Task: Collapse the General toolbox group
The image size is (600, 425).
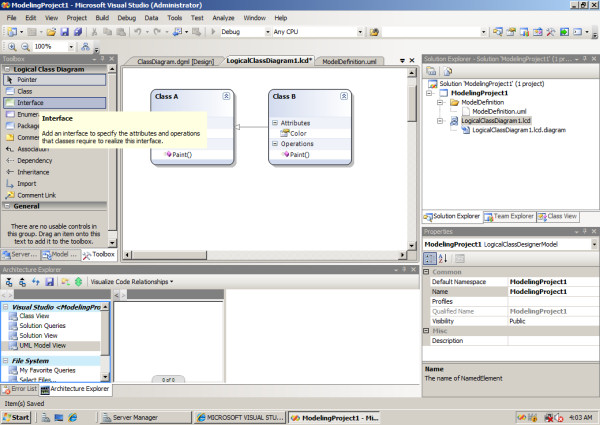Action: [x=7, y=206]
